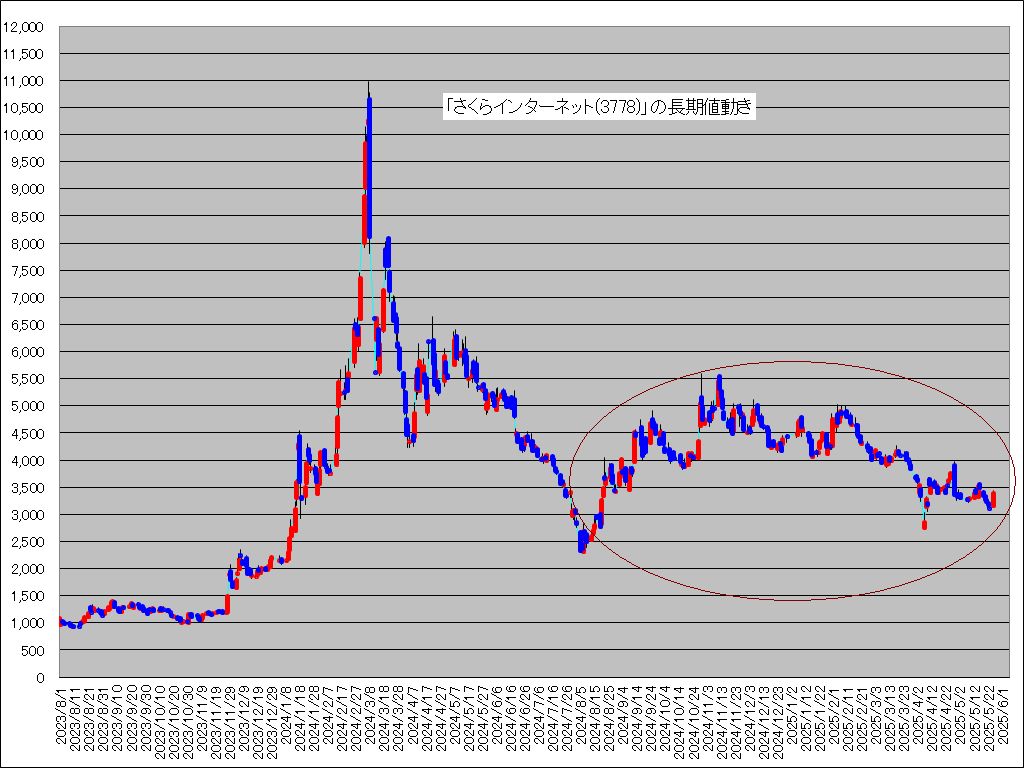
Task: Click the 3,500 price axis label
Action: point(26,488)
